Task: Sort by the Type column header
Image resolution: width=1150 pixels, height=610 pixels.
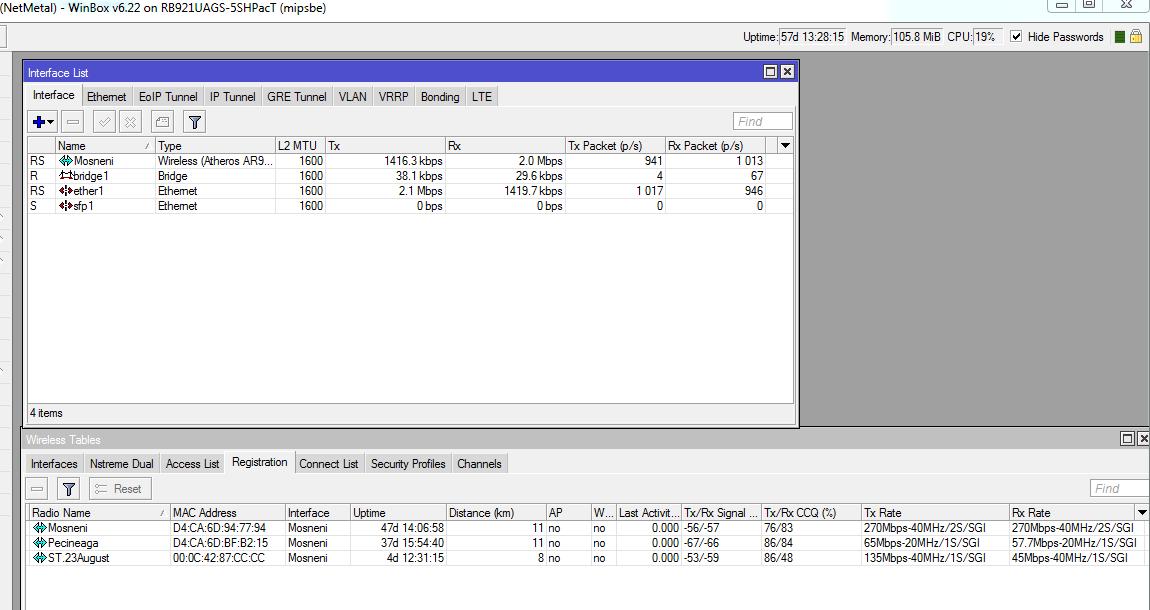Action: tap(216, 145)
